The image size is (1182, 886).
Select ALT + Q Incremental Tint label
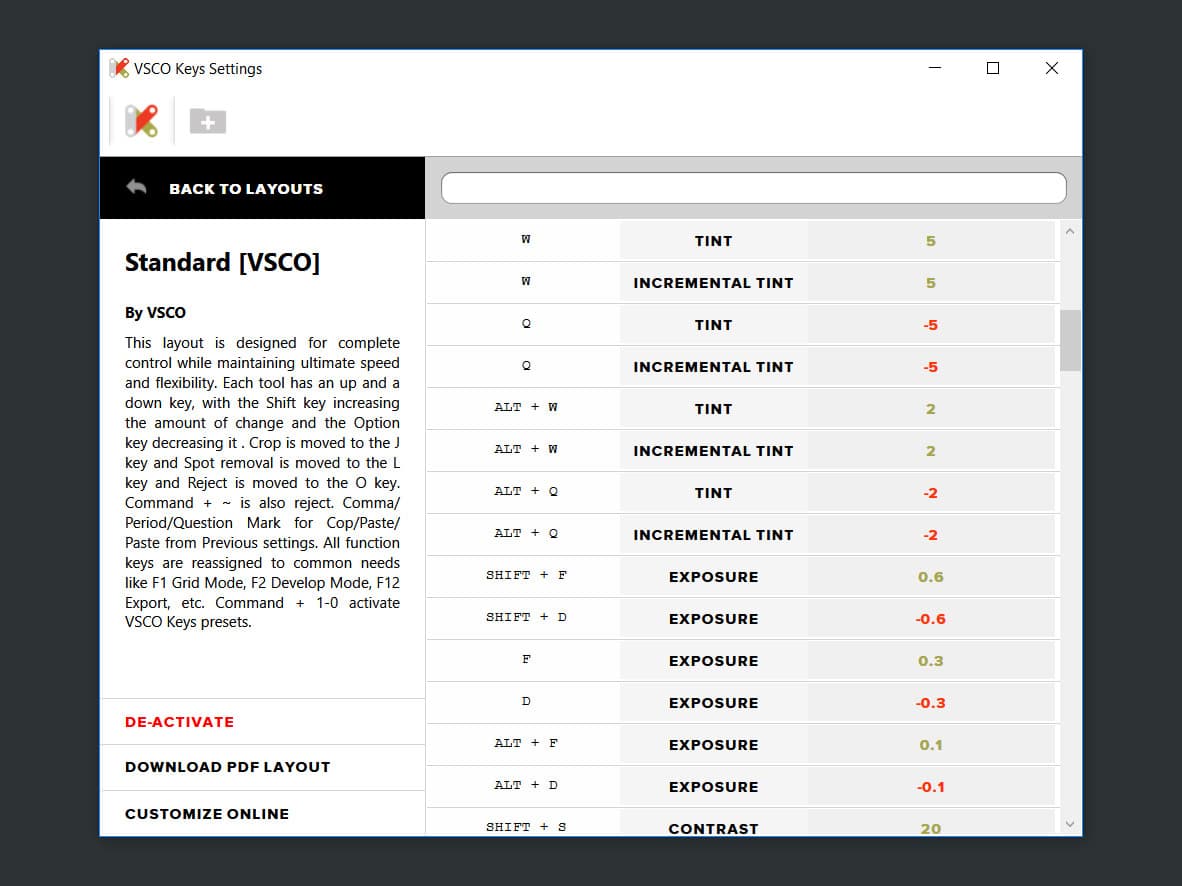pyautogui.click(x=713, y=535)
